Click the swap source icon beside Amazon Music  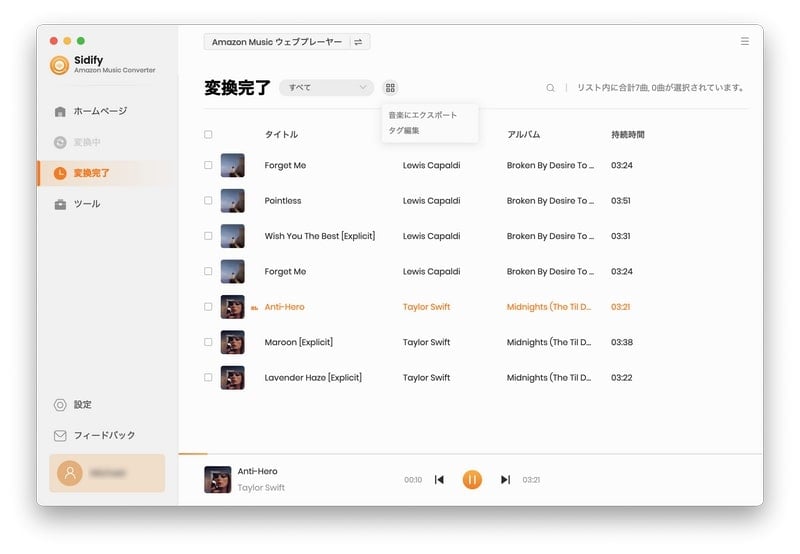click(x=358, y=42)
